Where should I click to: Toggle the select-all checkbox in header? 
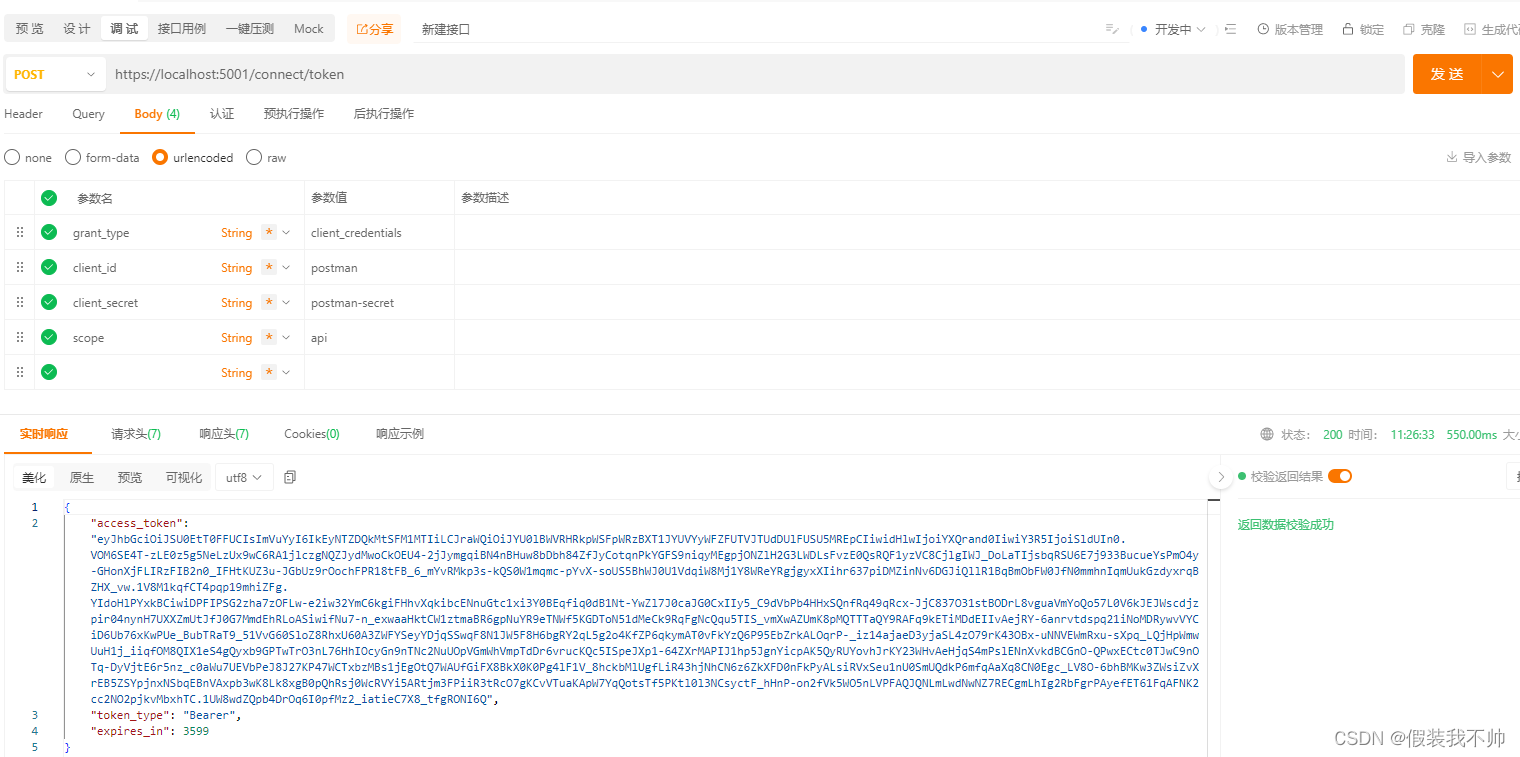49,198
